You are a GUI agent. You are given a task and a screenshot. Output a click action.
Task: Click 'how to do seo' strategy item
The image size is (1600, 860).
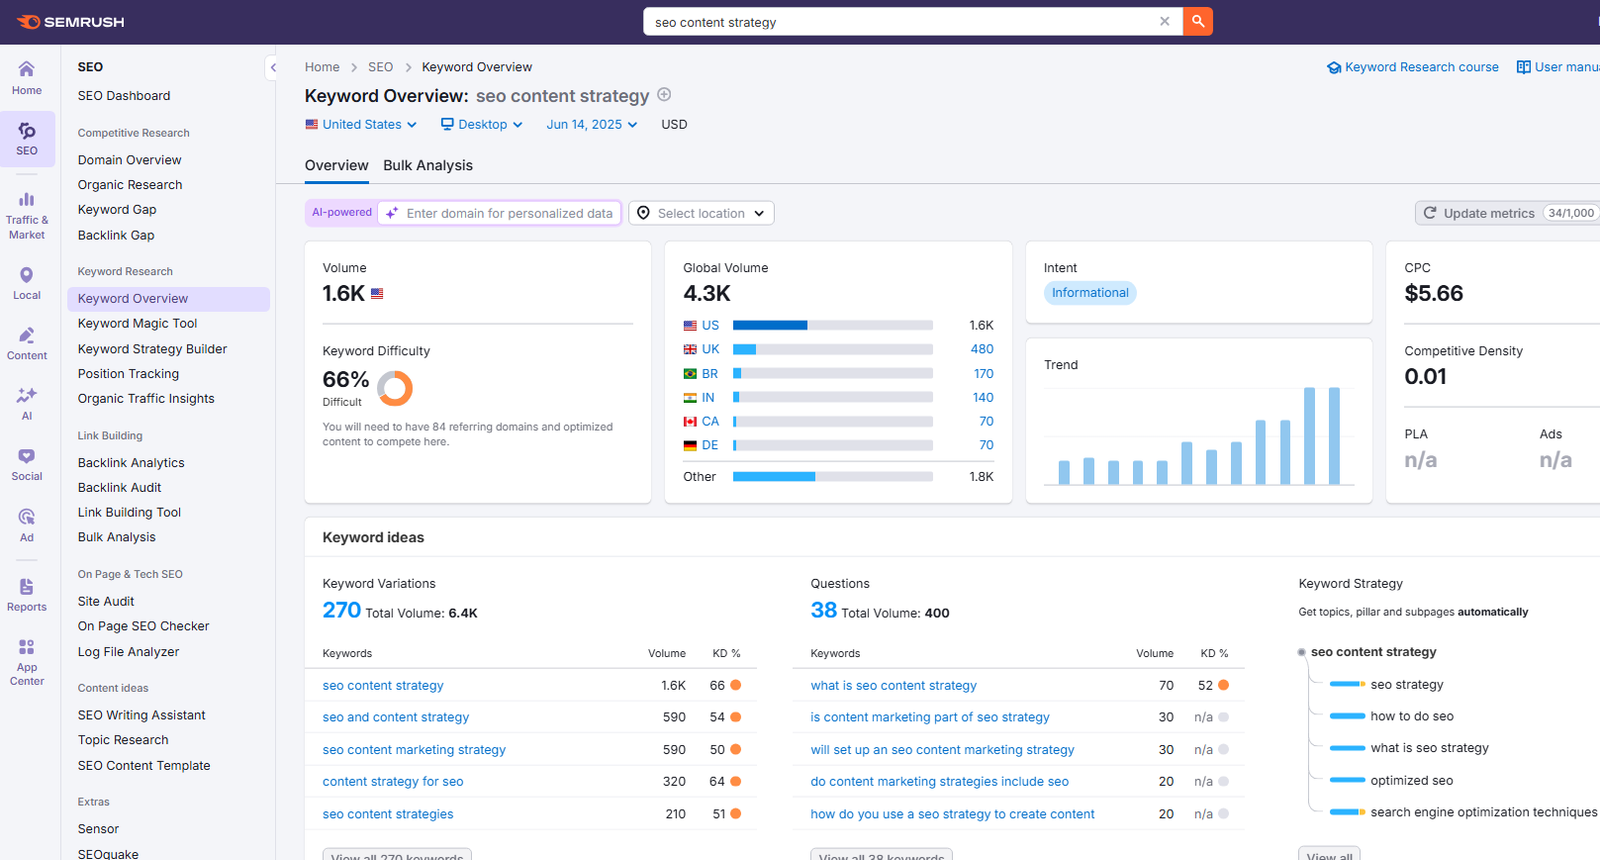[x=1412, y=717]
